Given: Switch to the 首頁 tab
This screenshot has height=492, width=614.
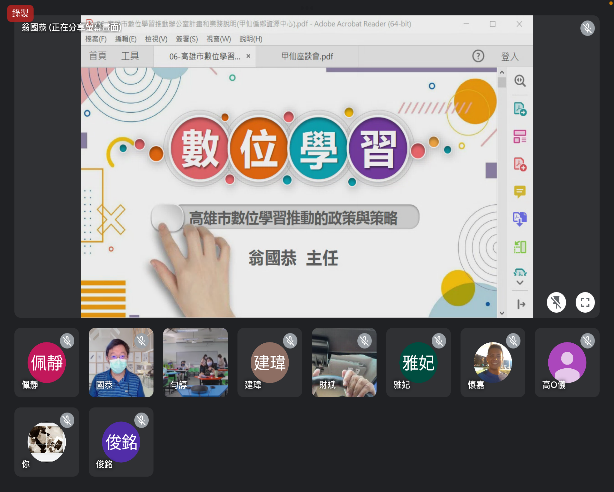Looking at the screenshot, I should pos(98,56).
